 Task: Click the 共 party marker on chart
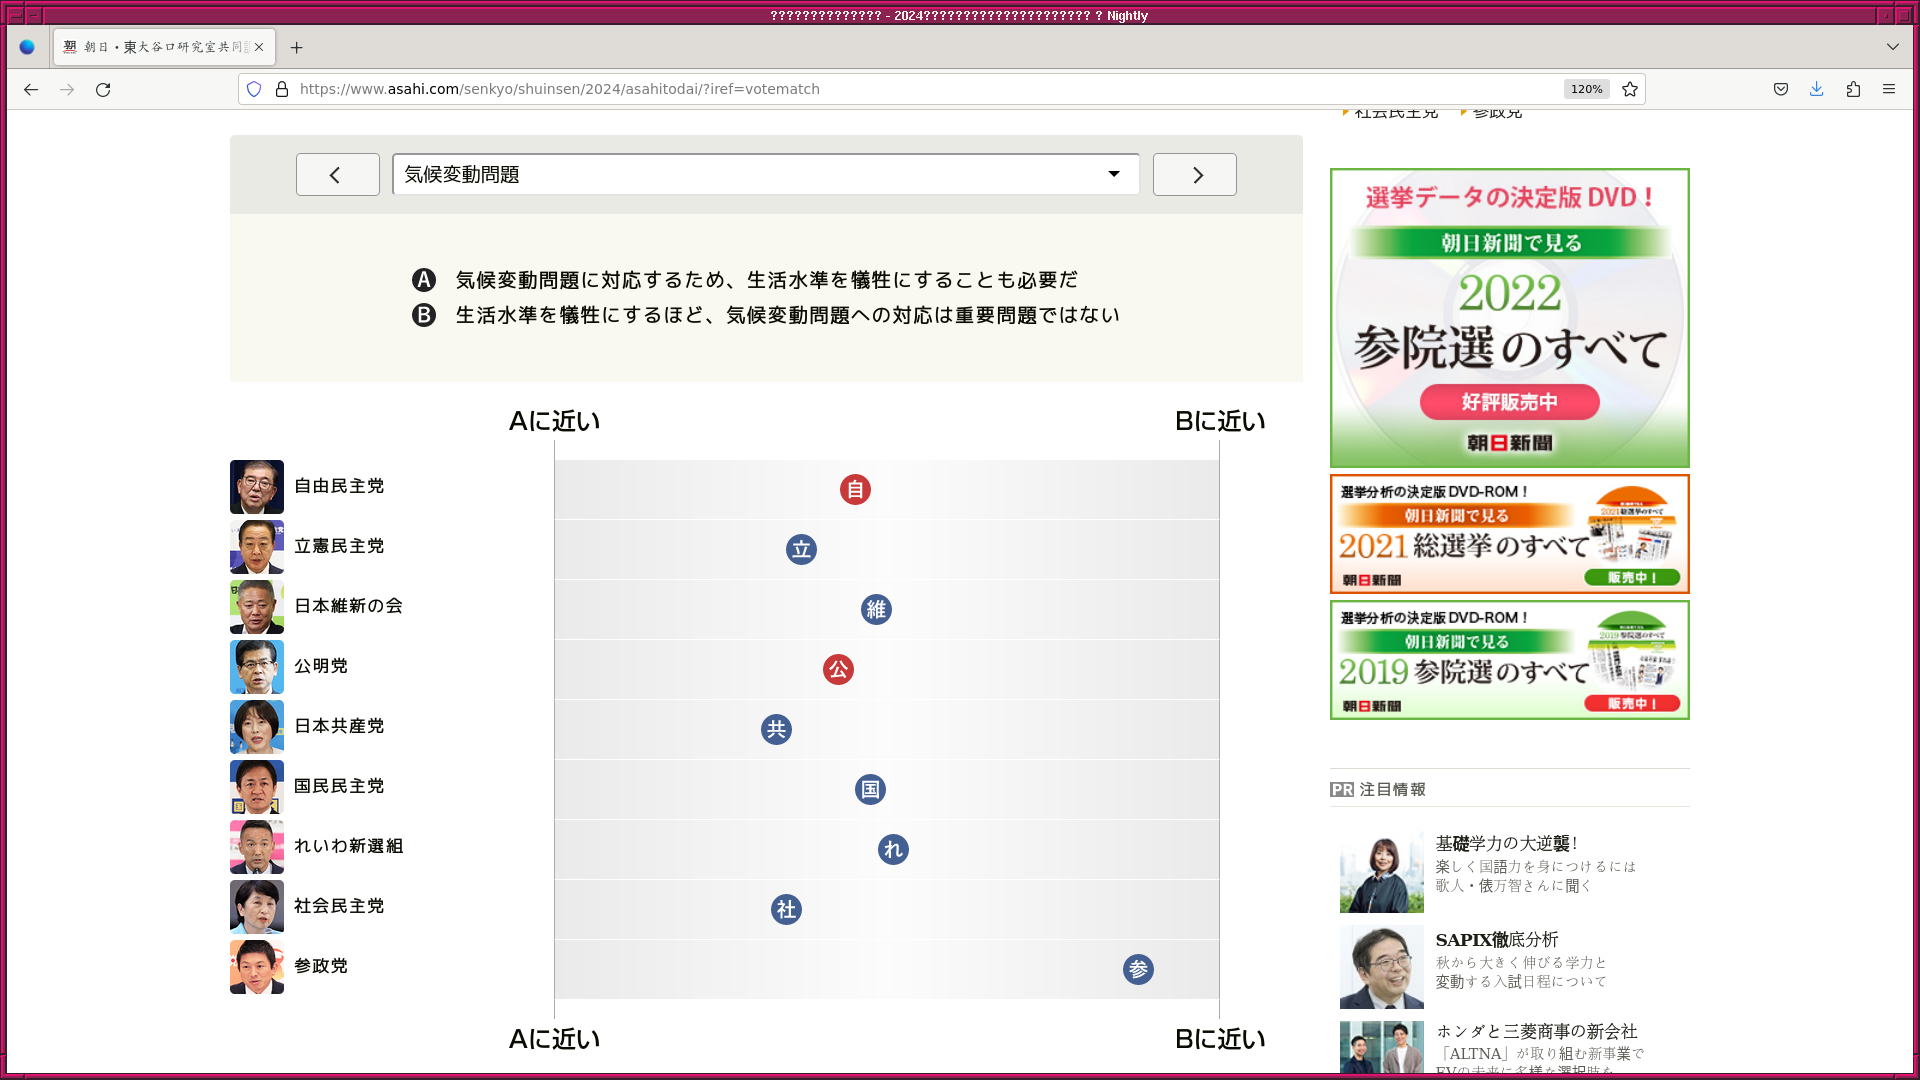776,730
